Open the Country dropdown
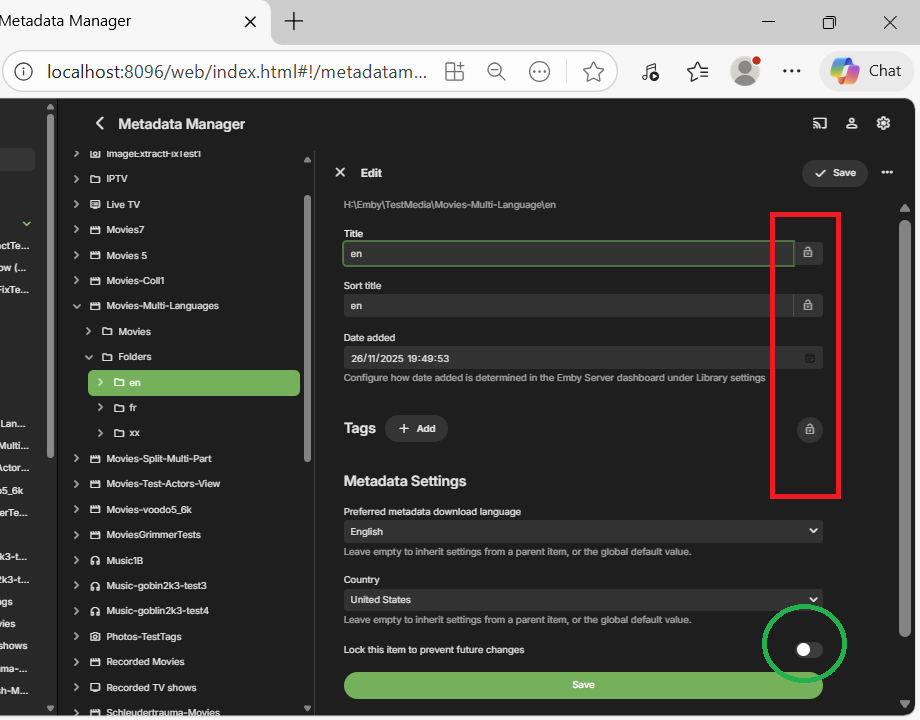Screen dimensions: 920x720 [x=583, y=600]
